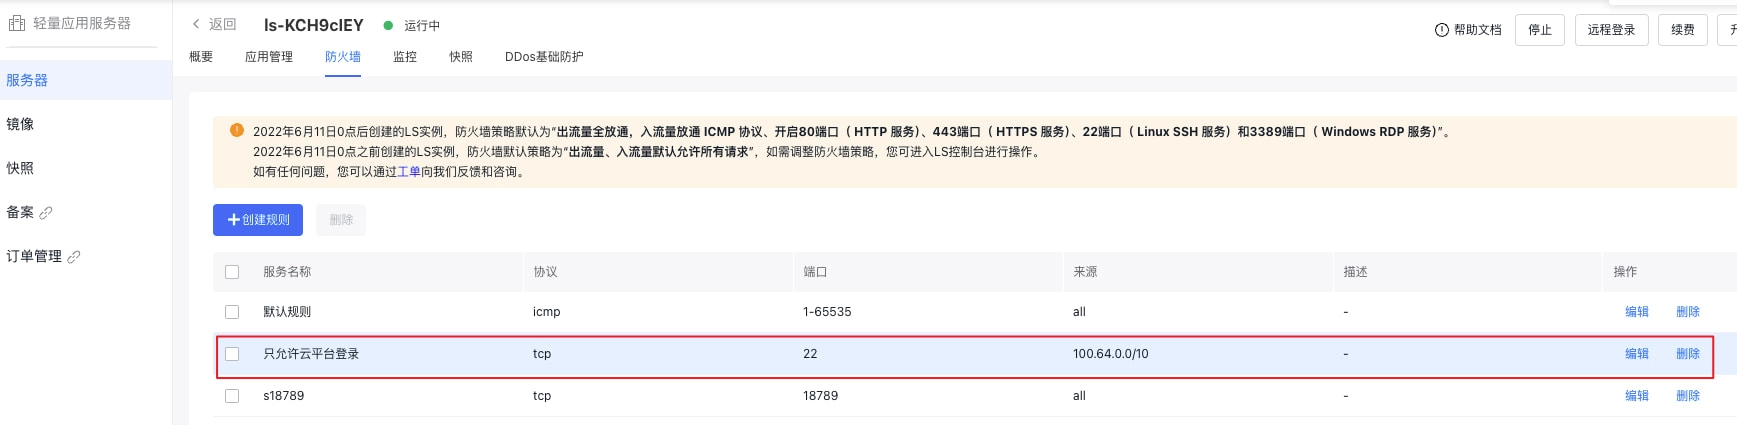The height and width of the screenshot is (425, 1737).
Task: Click the plus icon on 创建规则
Action: click(x=234, y=220)
